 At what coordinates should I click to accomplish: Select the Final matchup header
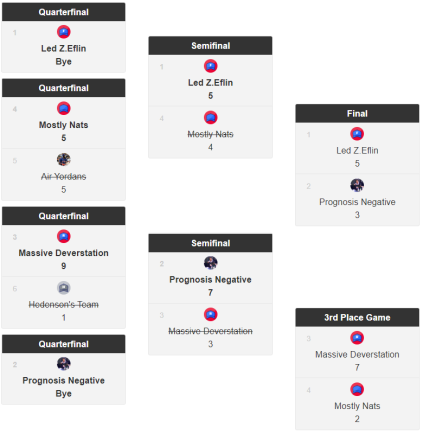click(x=357, y=114)
